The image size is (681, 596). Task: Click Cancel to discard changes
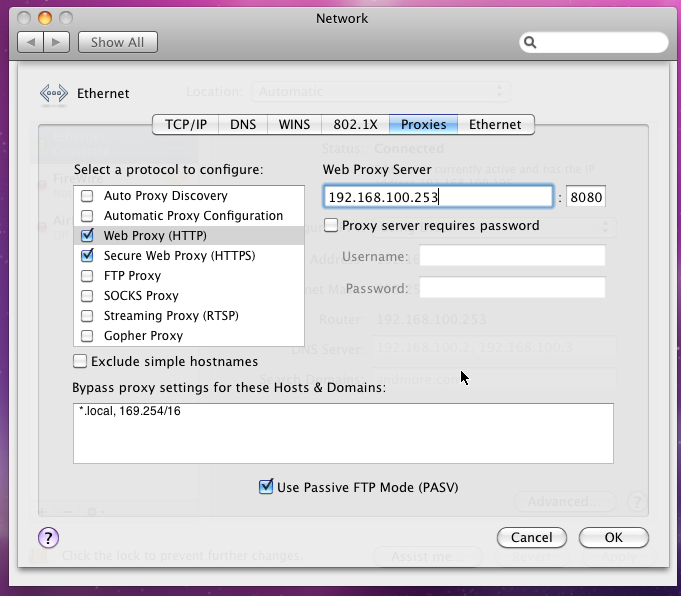coord(531,537)
